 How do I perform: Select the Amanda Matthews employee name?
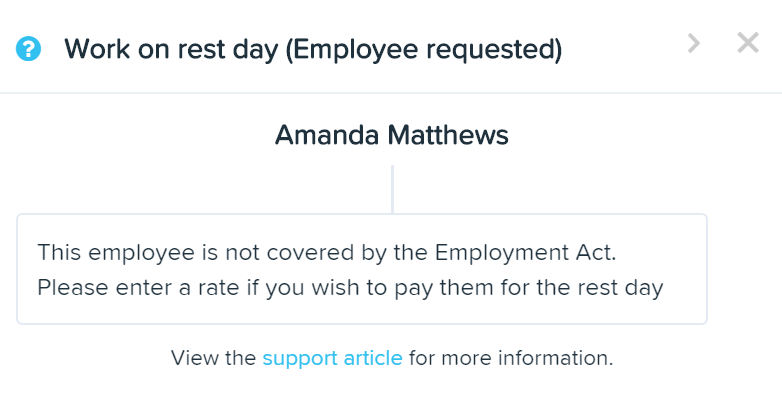(391, 135)
